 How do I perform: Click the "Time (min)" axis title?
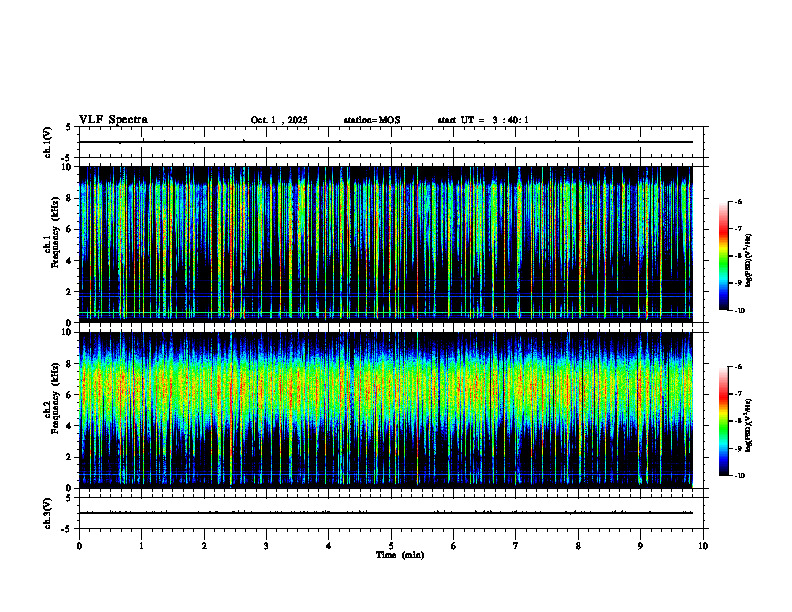(x=400, y=555)
